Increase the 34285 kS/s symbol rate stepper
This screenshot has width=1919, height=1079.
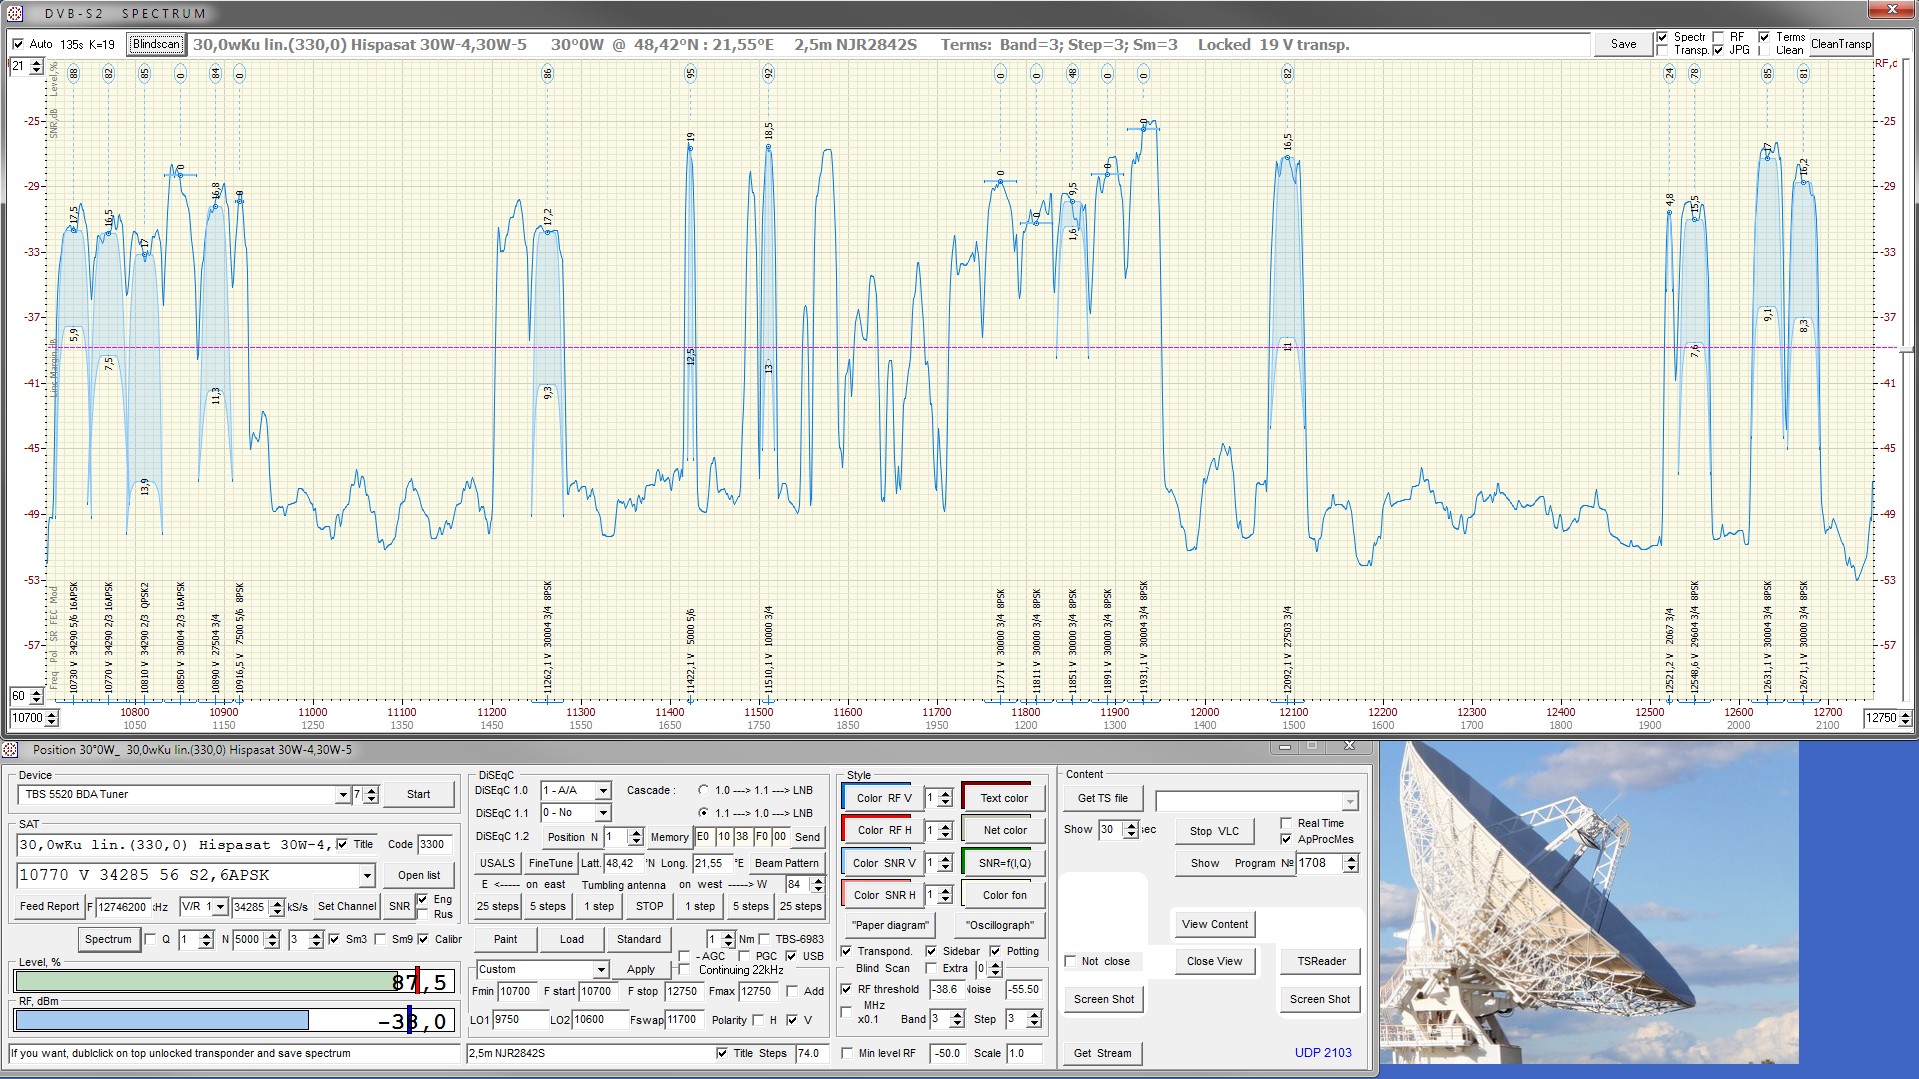pyautogui.click(x=277, y=902)
